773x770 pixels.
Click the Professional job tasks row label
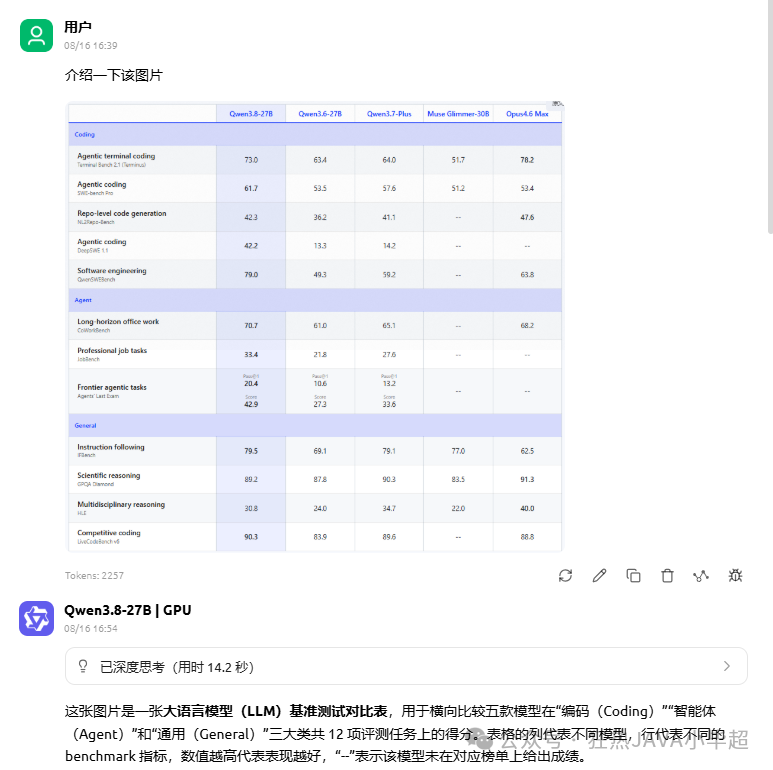tap(112, 350)
